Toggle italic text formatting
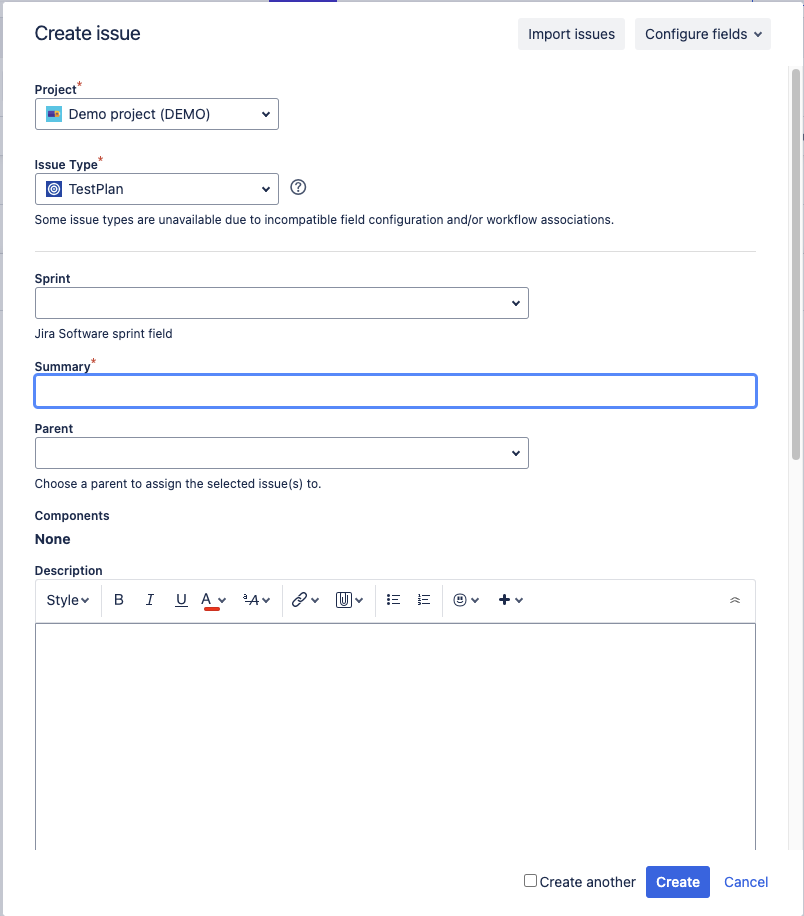The width and height of the screenshot is (804, 916). [150, 600]
